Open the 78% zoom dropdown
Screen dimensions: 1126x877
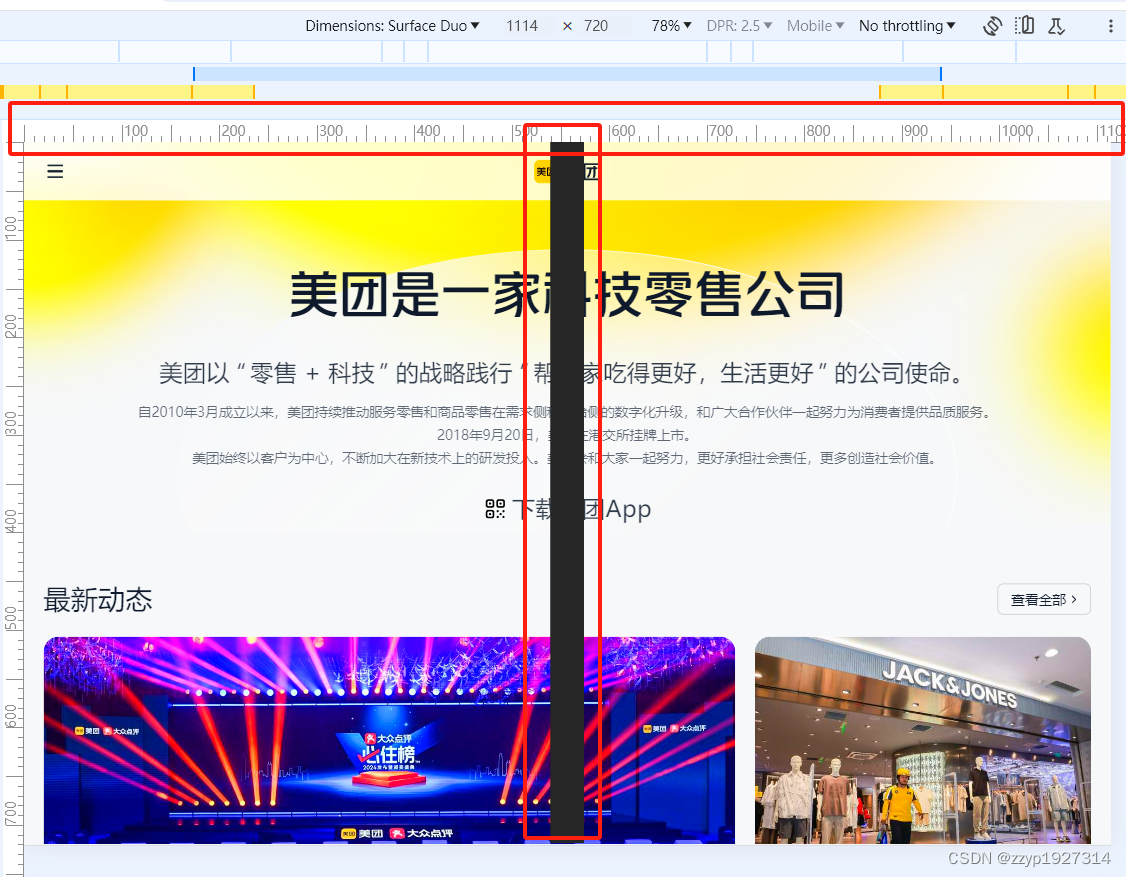(x=671, y=26)
